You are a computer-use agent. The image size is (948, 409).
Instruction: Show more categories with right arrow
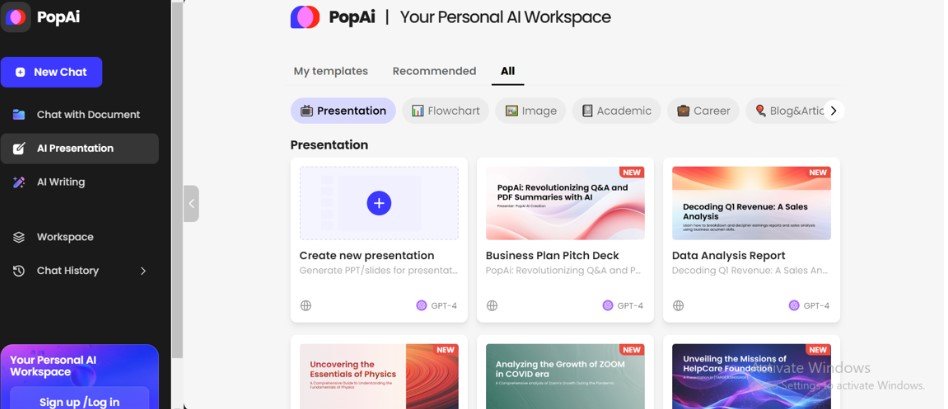(834, 111)
